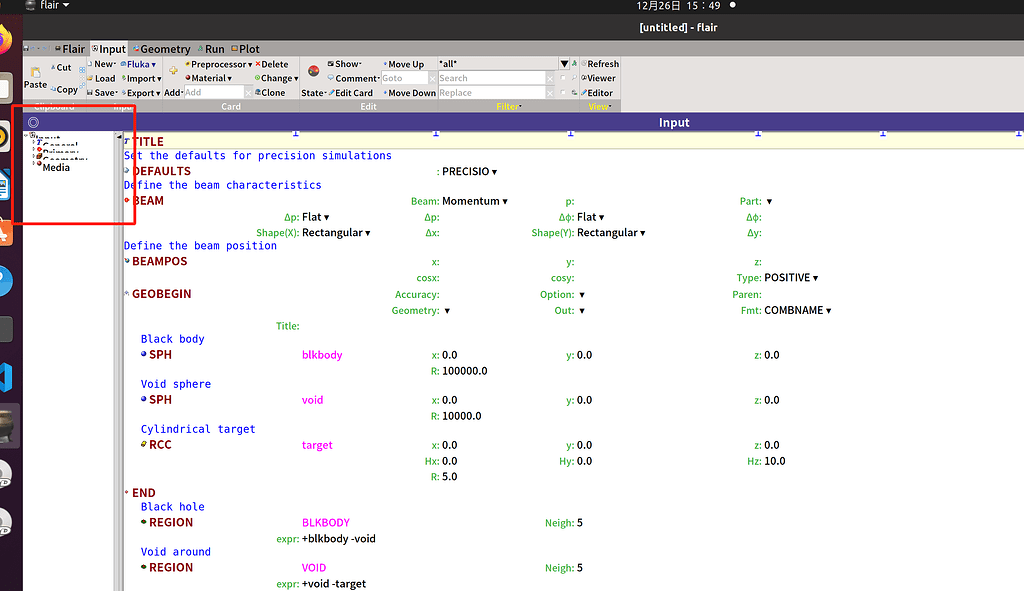Image resolution: width=1024 pixels, height=591 pixels.
Task: Open the Fluka dropdown menu
Action: point(138,64)
